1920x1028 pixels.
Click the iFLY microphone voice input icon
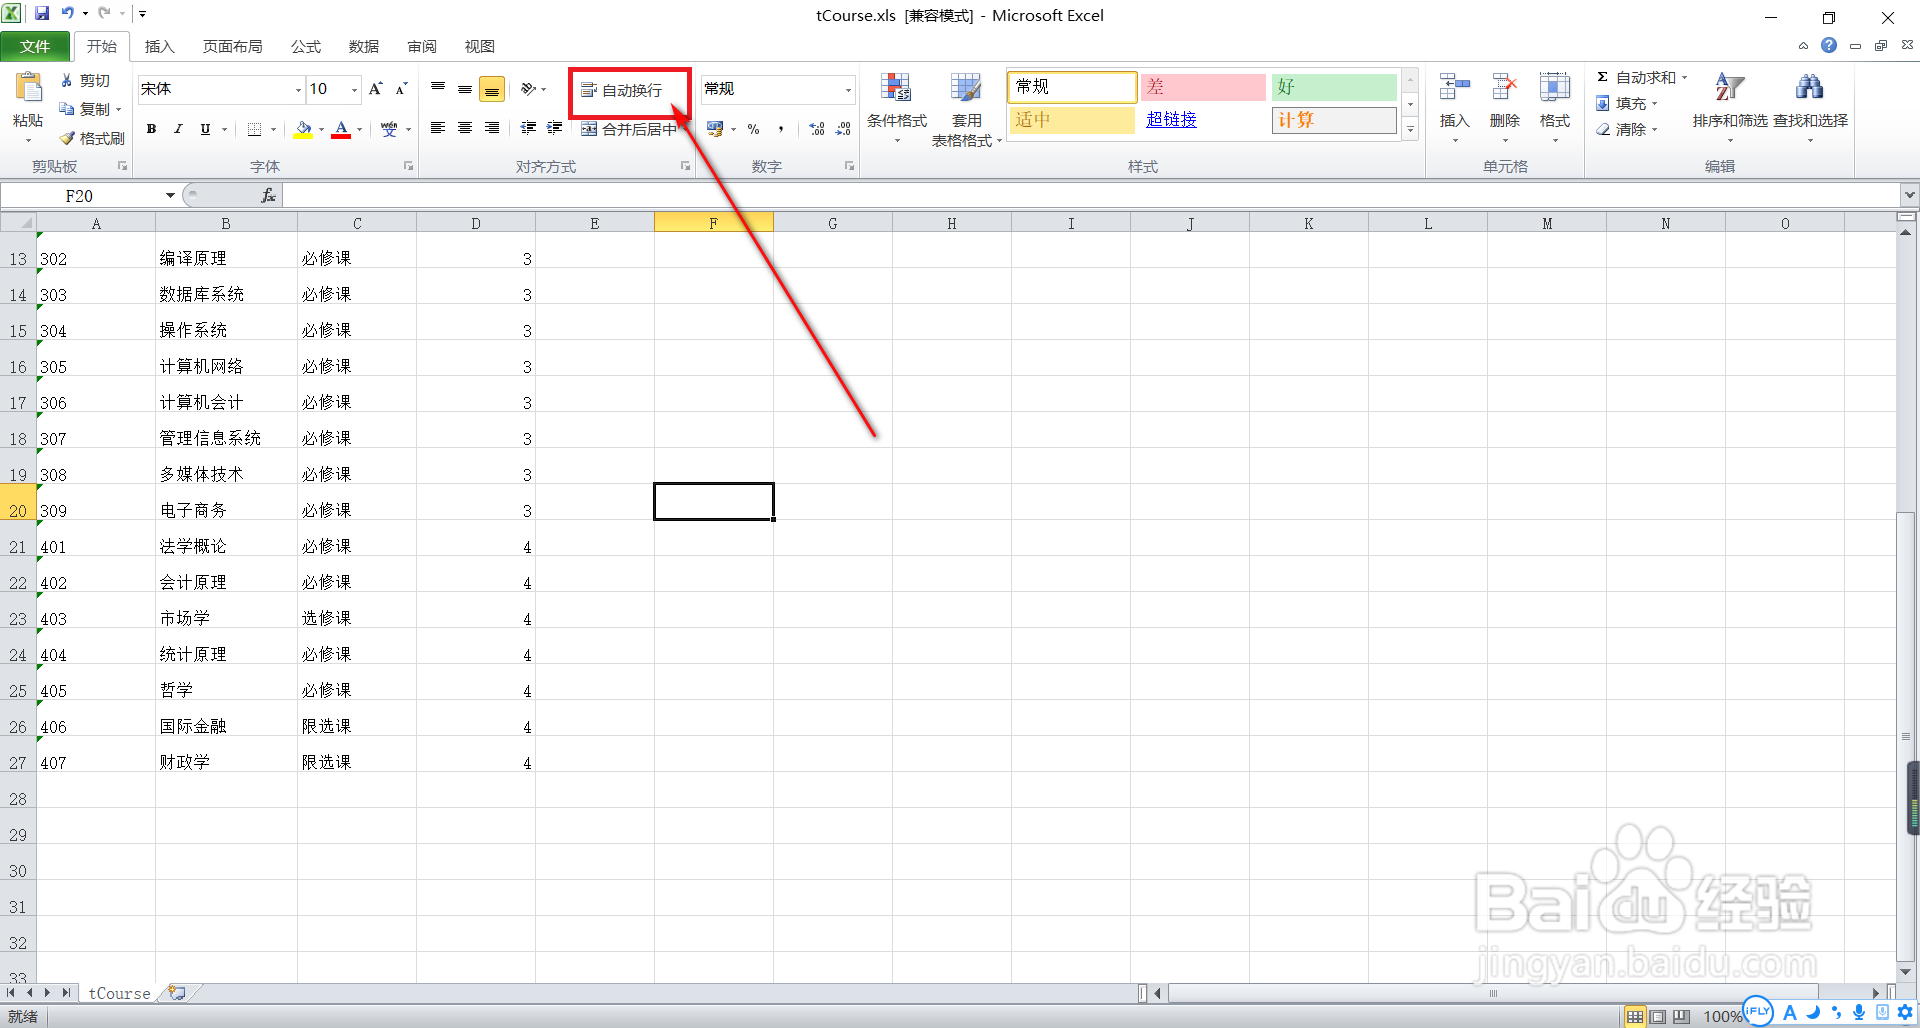coord(1859,1012)
